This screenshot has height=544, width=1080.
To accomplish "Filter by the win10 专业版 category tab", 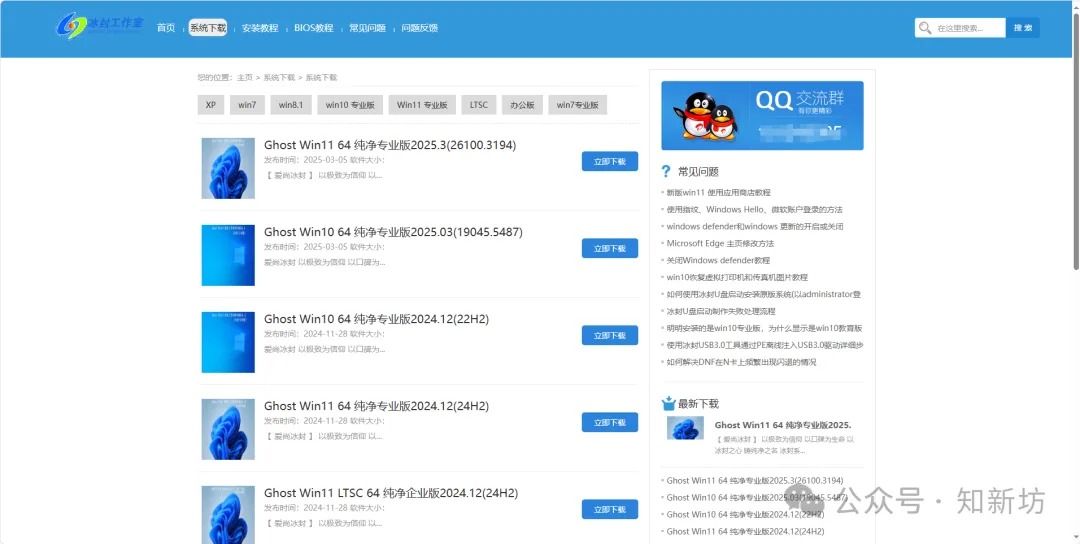I will [x=350, y=105].
